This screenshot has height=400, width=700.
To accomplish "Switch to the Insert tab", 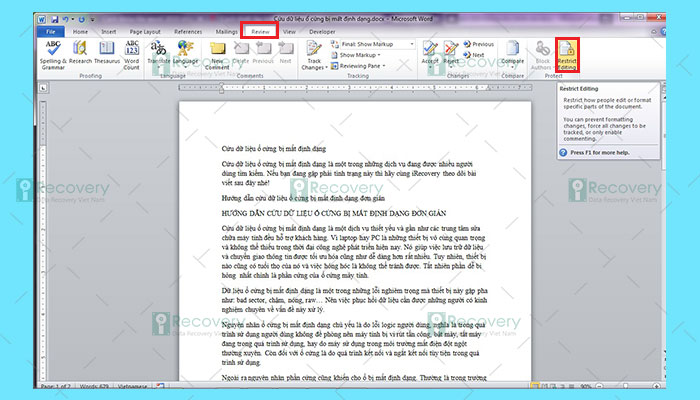I will [x=108, y=32].
